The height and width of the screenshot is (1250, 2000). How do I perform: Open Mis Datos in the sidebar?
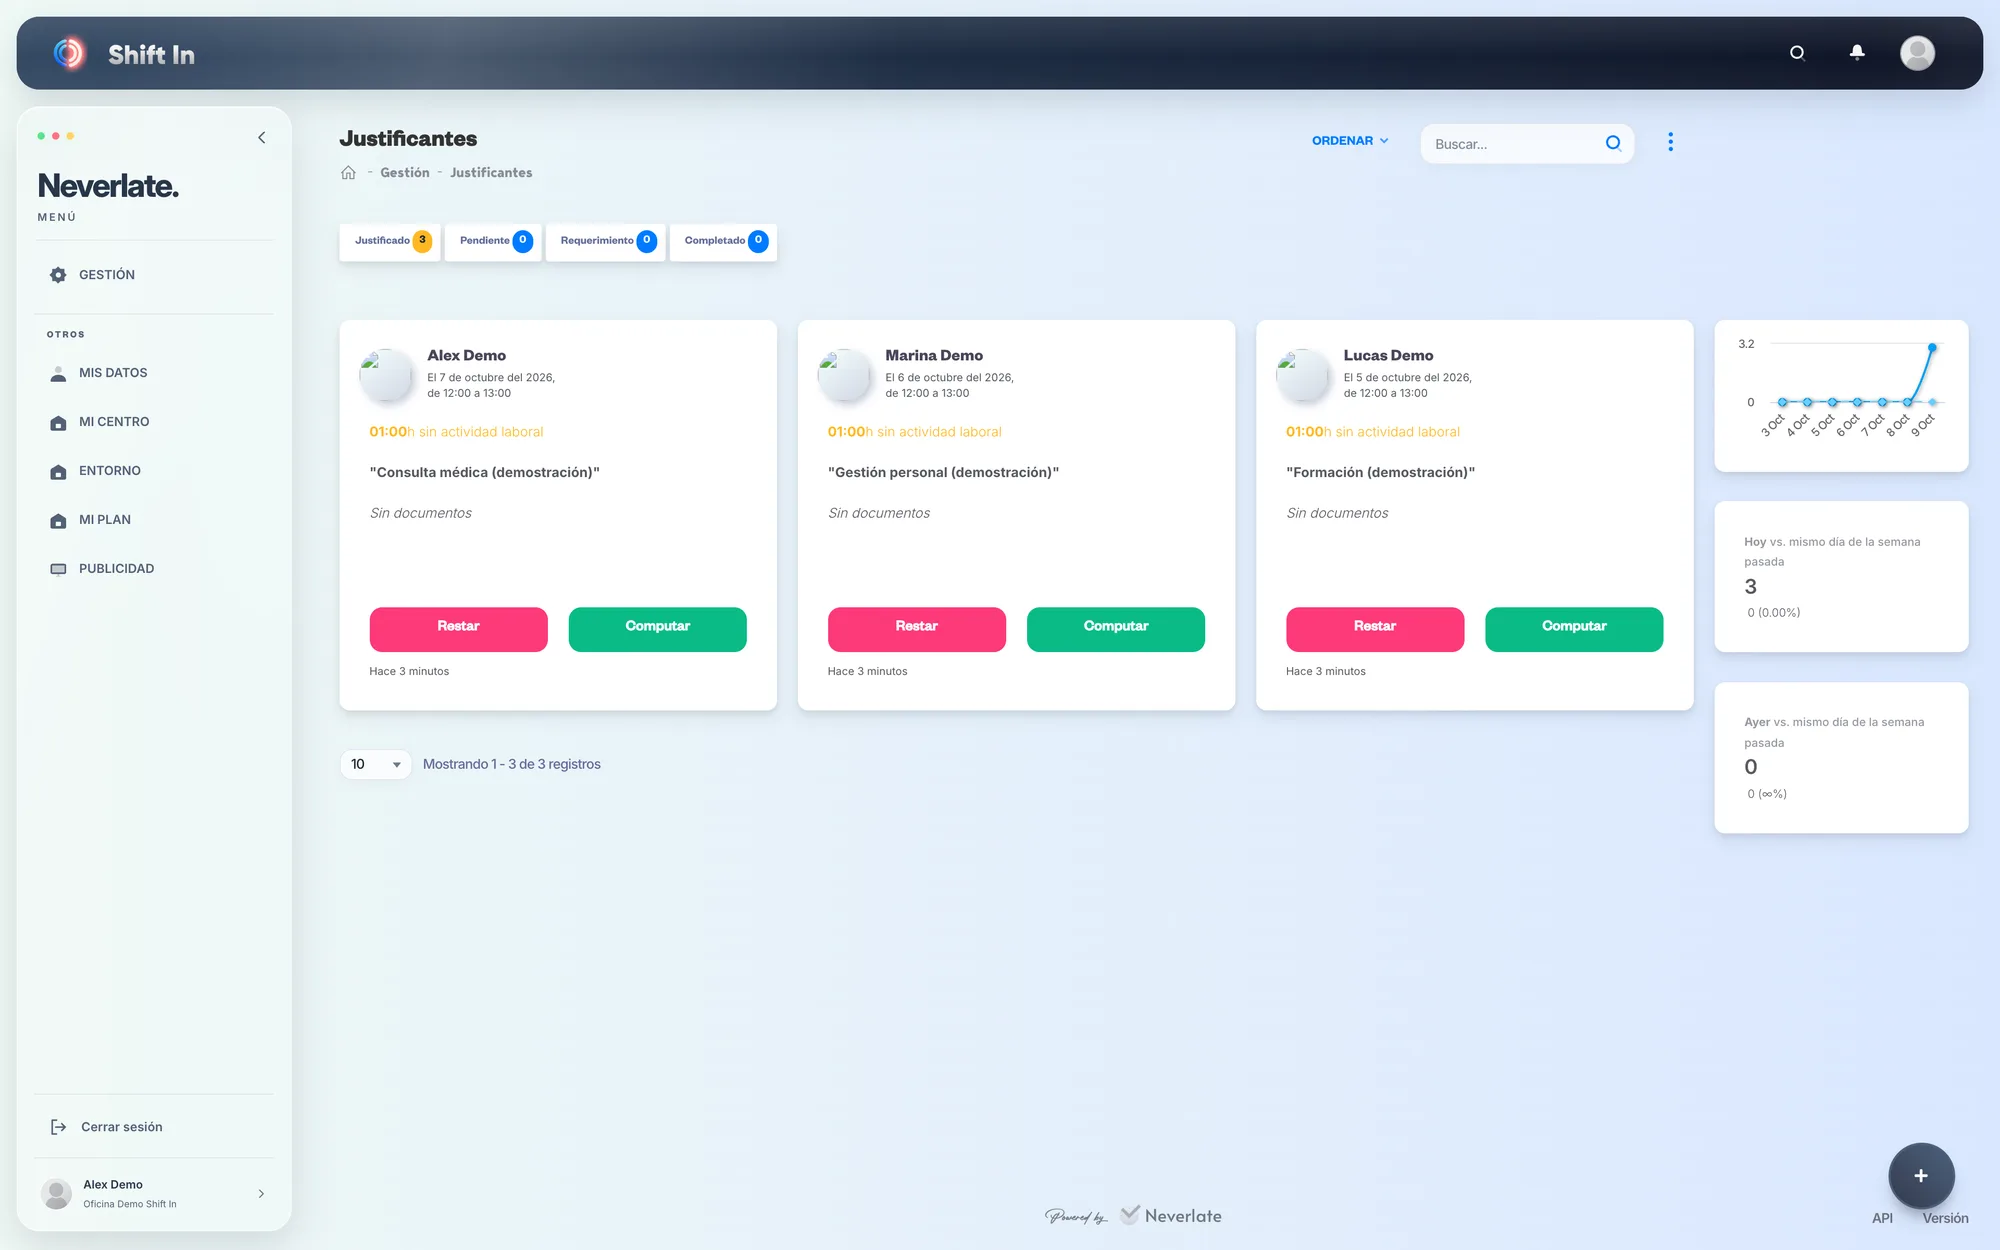click(x=154, y=373)
